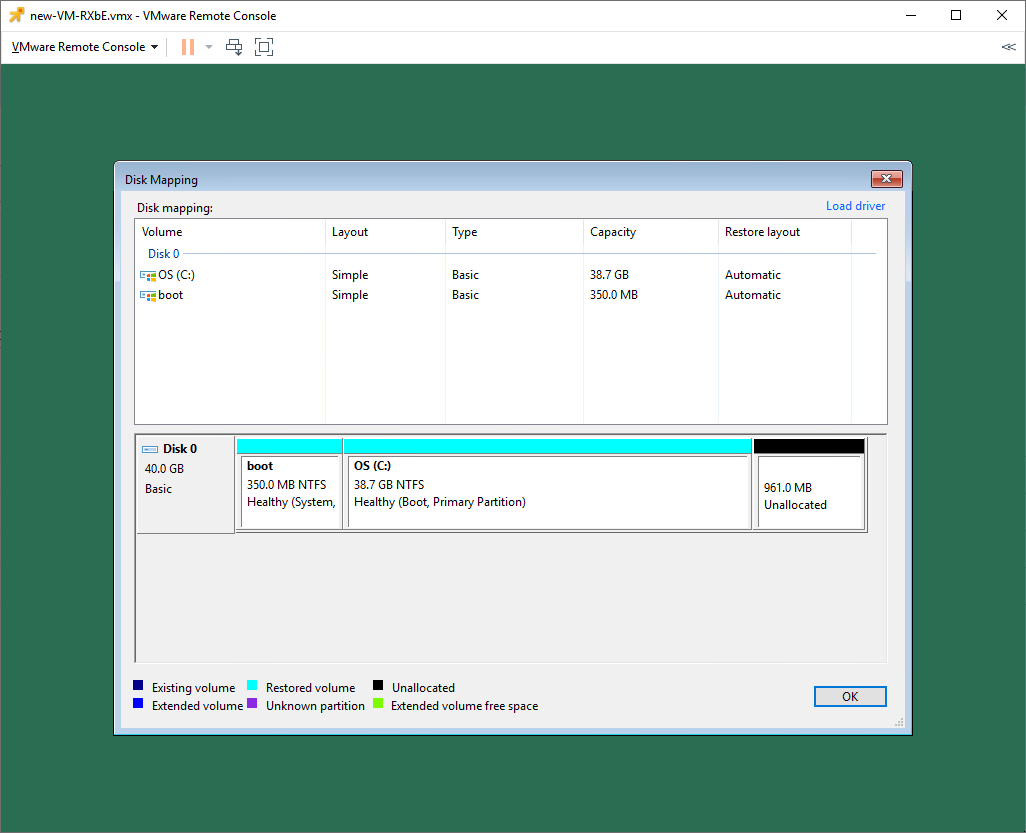The height and width of the screenshot is (833, 1026).
Task: Sort by the Layout column header
Action: pyautogui.click(x=385, y=232)
